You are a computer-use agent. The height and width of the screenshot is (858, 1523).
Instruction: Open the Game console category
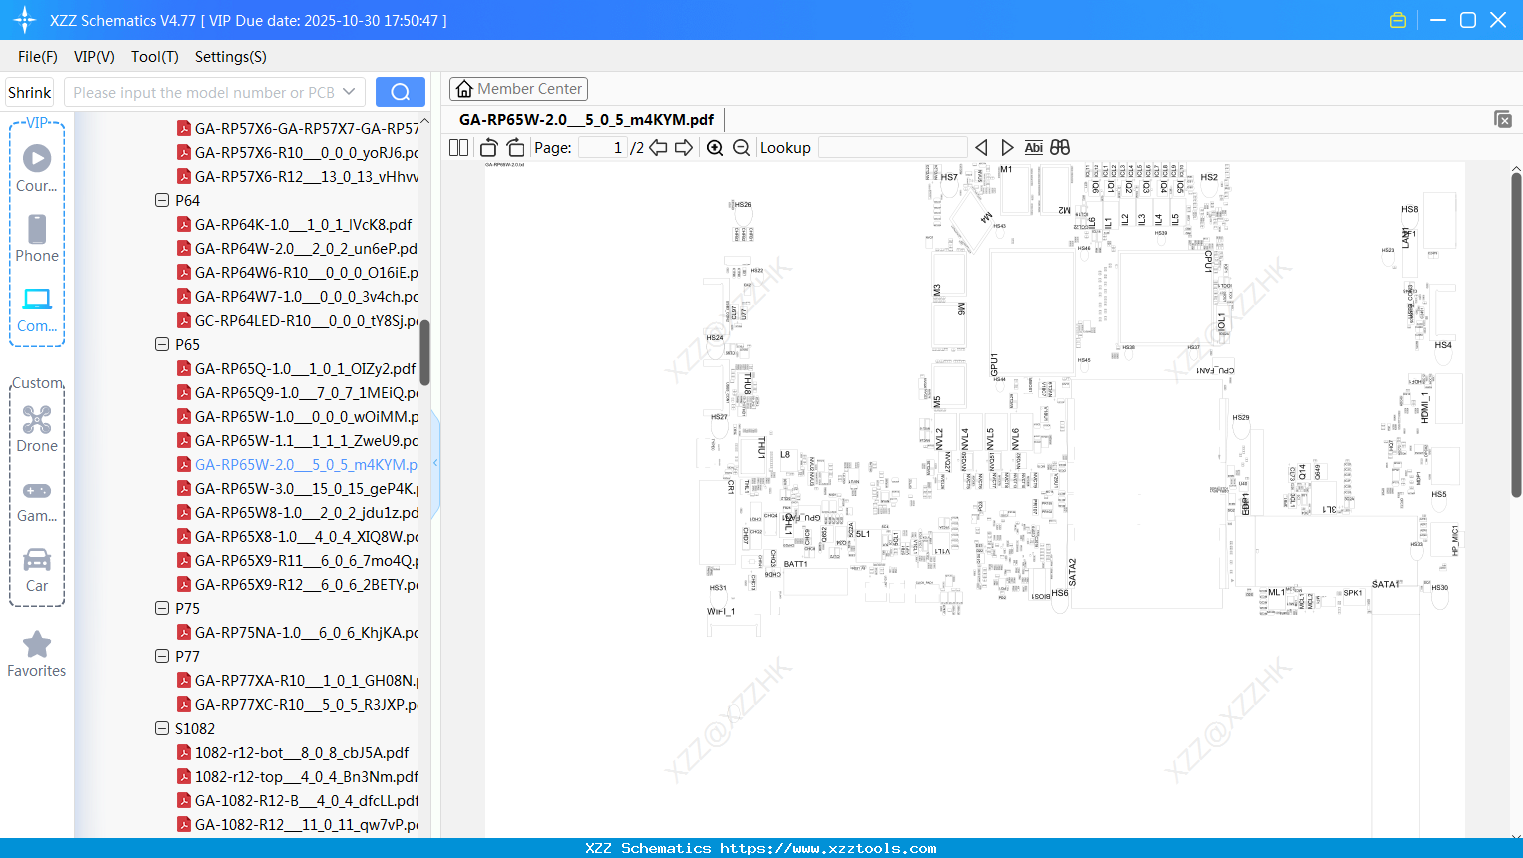pyautogui.click(x=37, y=501)
